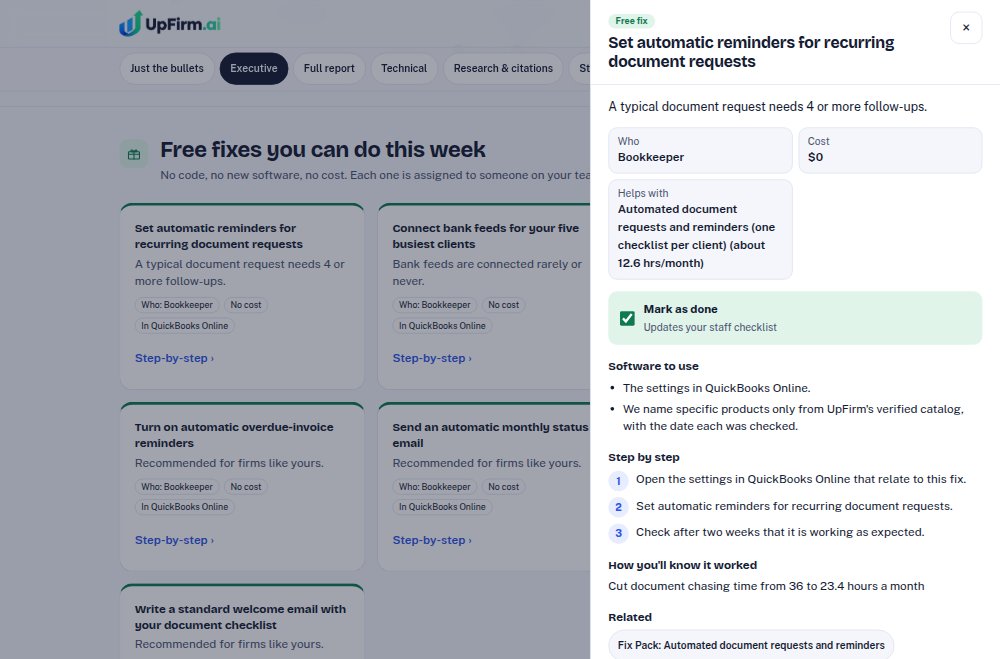The image size is (1000, 659).
Task: Open Step-by-step for Connect bank feeds card
Action: tap(432, 359)
